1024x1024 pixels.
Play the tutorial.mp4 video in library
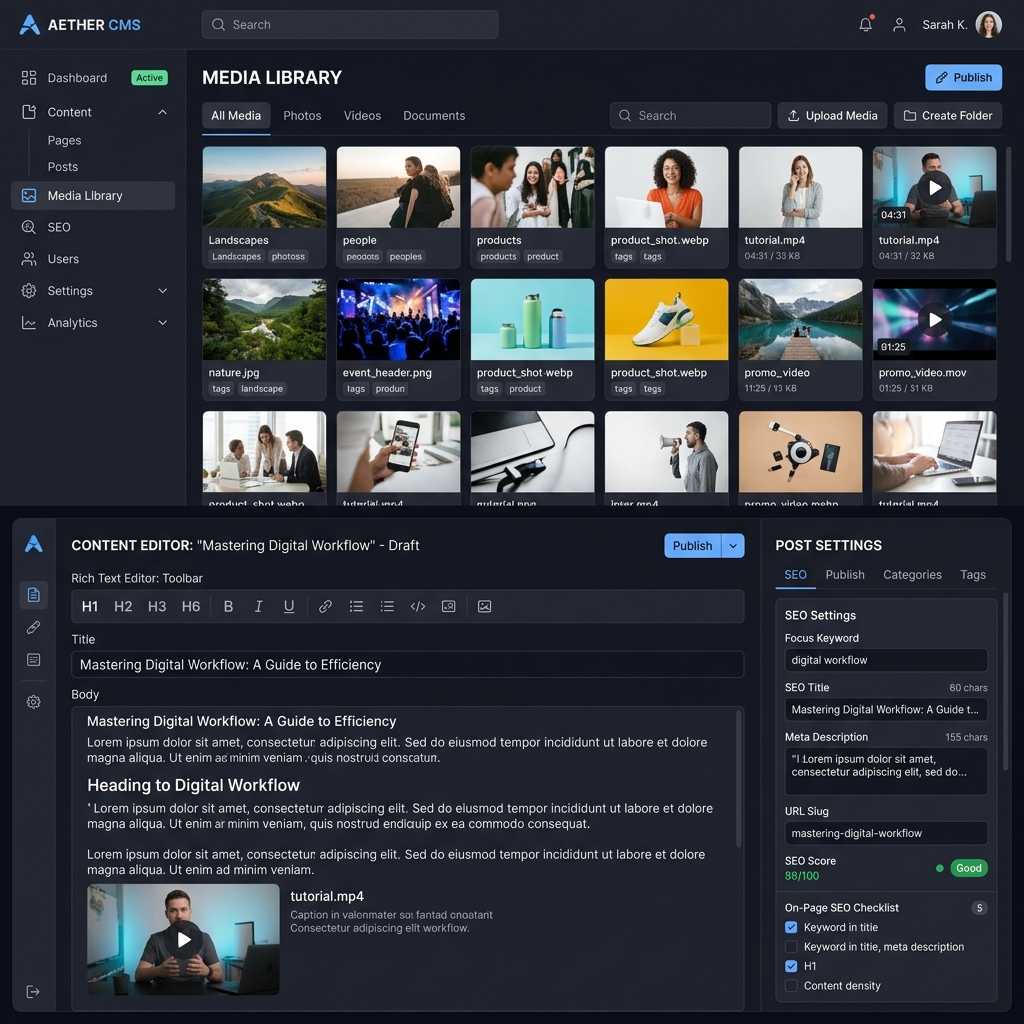pos(935,187)
